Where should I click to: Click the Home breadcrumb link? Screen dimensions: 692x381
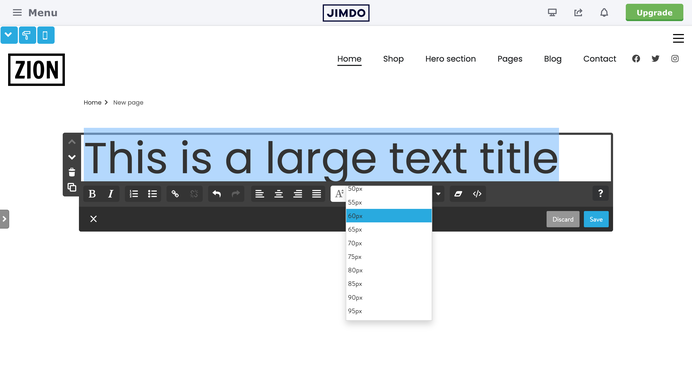tap(92, 102)
